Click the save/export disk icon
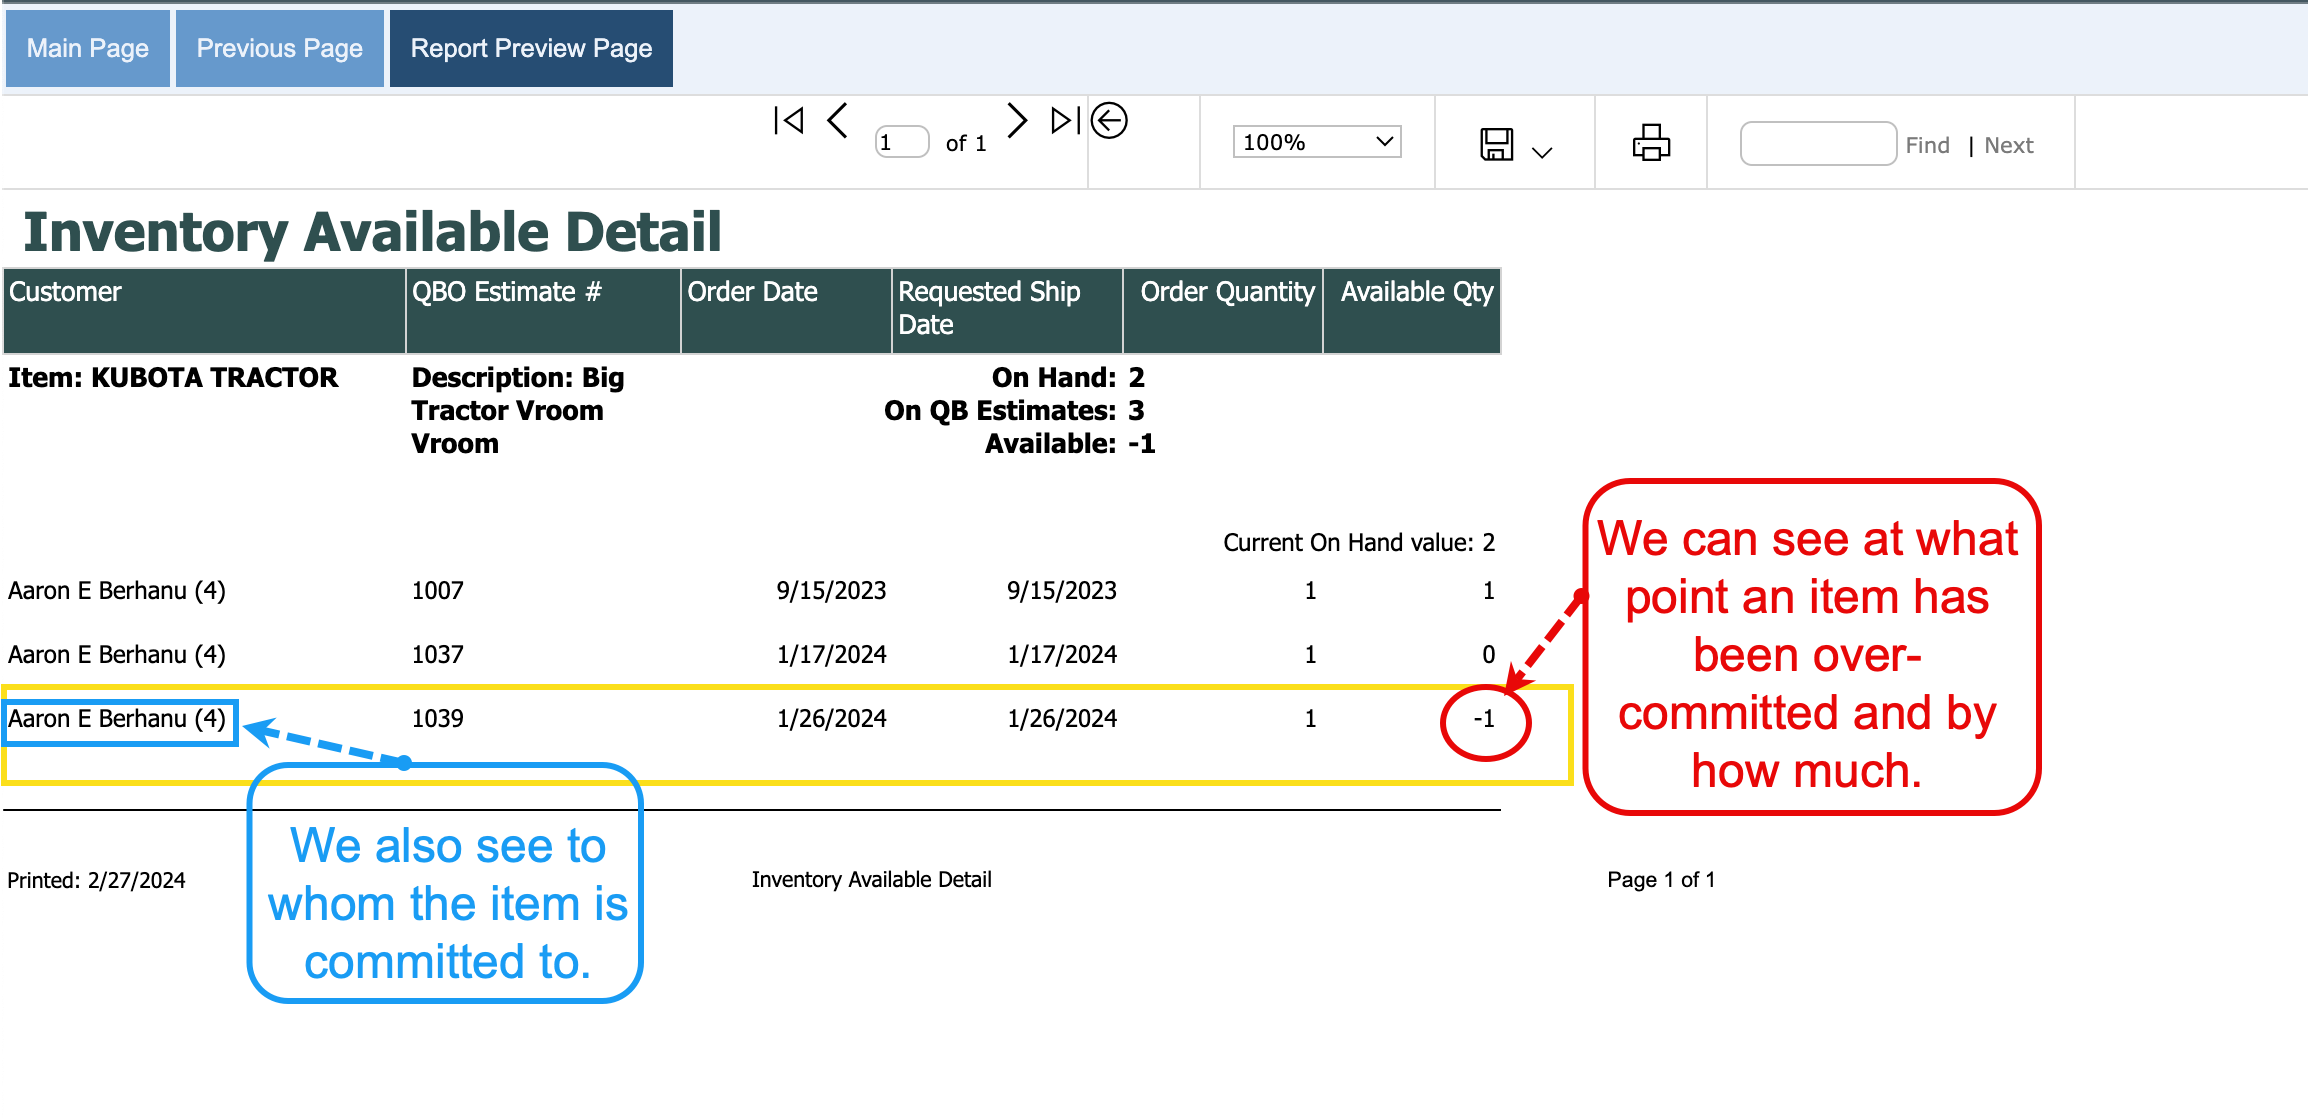This screenshot has height=1120, width=2308. 1496,144
